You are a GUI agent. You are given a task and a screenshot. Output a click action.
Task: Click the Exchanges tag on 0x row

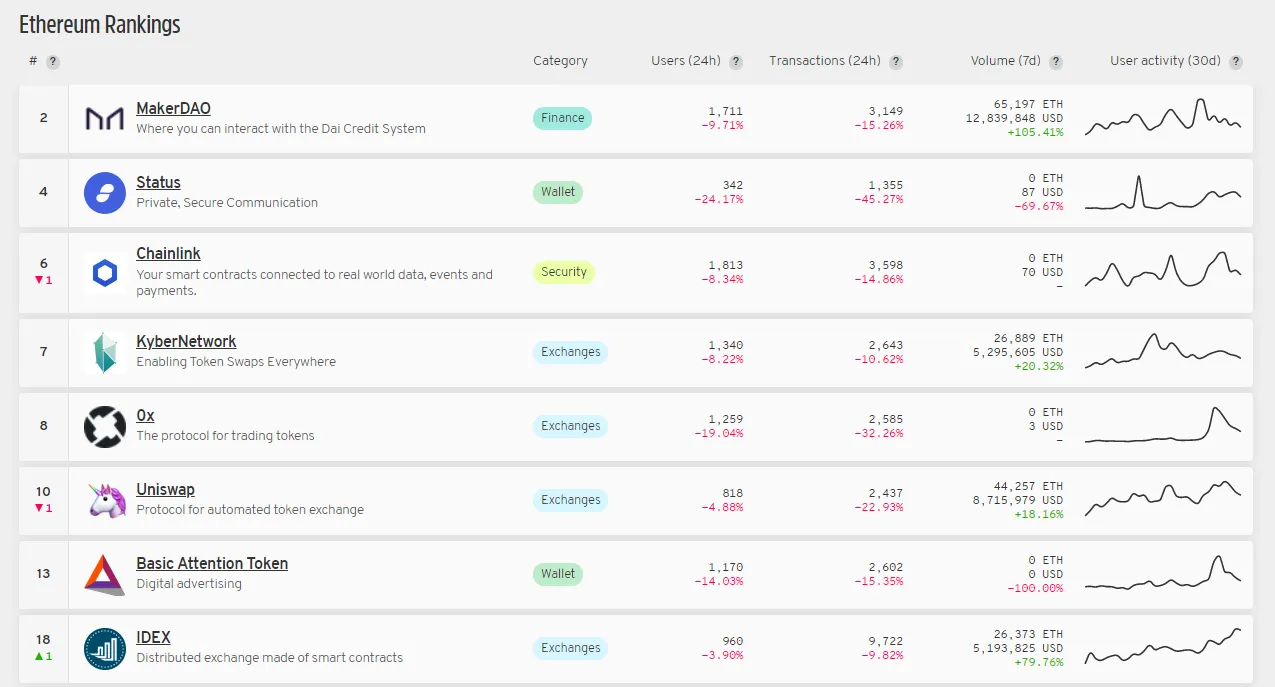coord(570,426)
